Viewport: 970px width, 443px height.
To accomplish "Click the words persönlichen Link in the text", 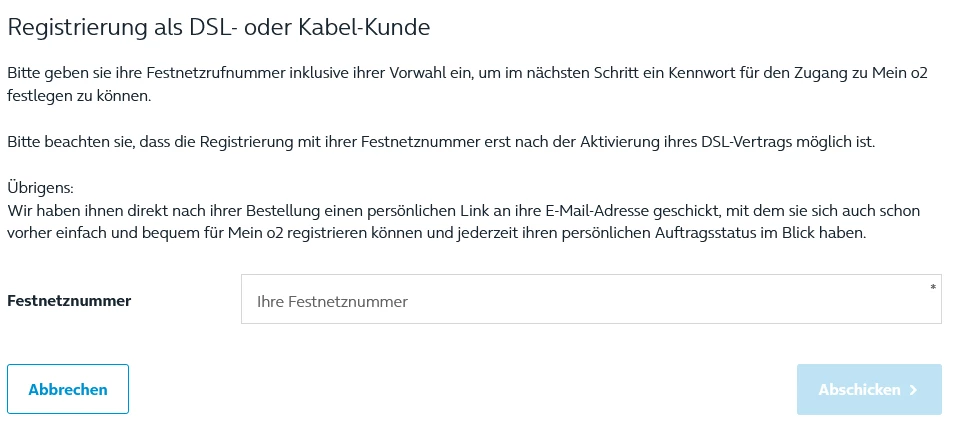I will click(445, 211).
